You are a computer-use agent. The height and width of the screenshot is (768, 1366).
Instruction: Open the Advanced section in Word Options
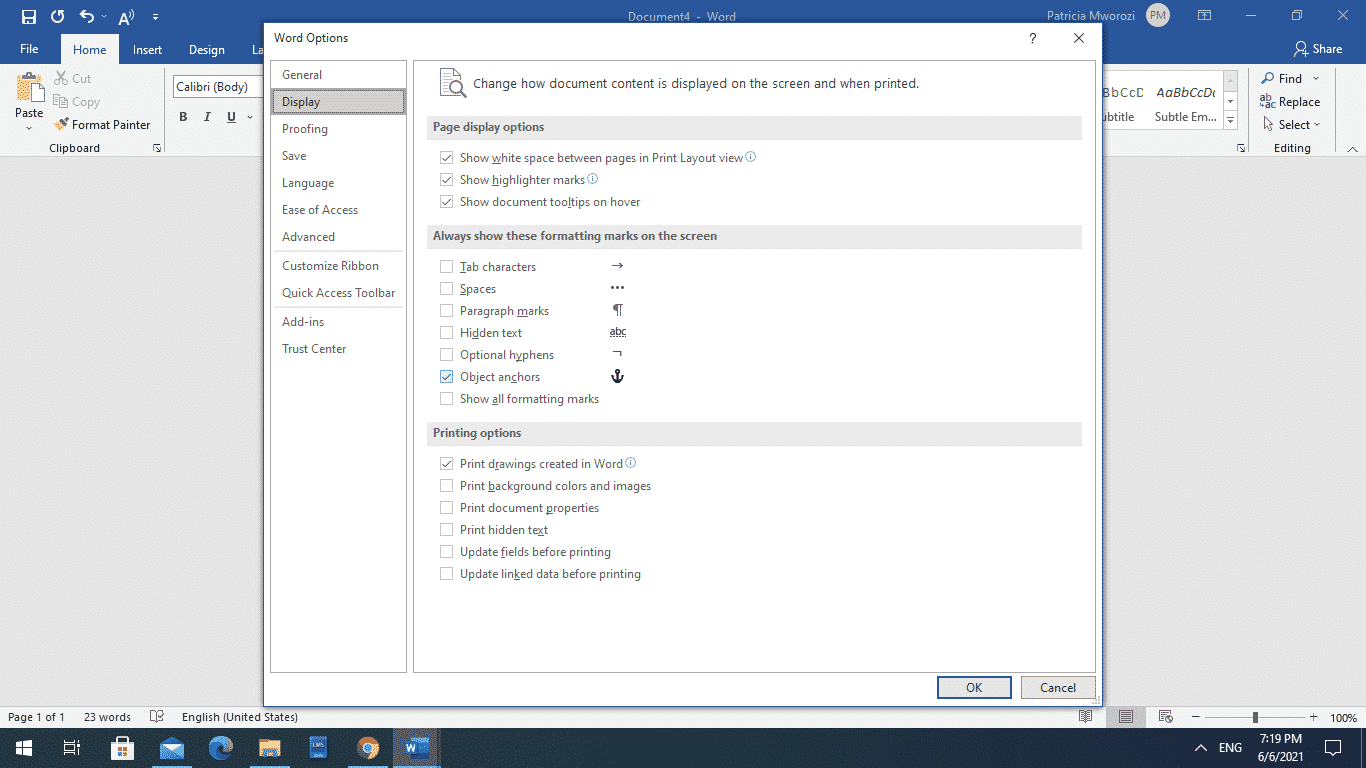coord(309,236)
